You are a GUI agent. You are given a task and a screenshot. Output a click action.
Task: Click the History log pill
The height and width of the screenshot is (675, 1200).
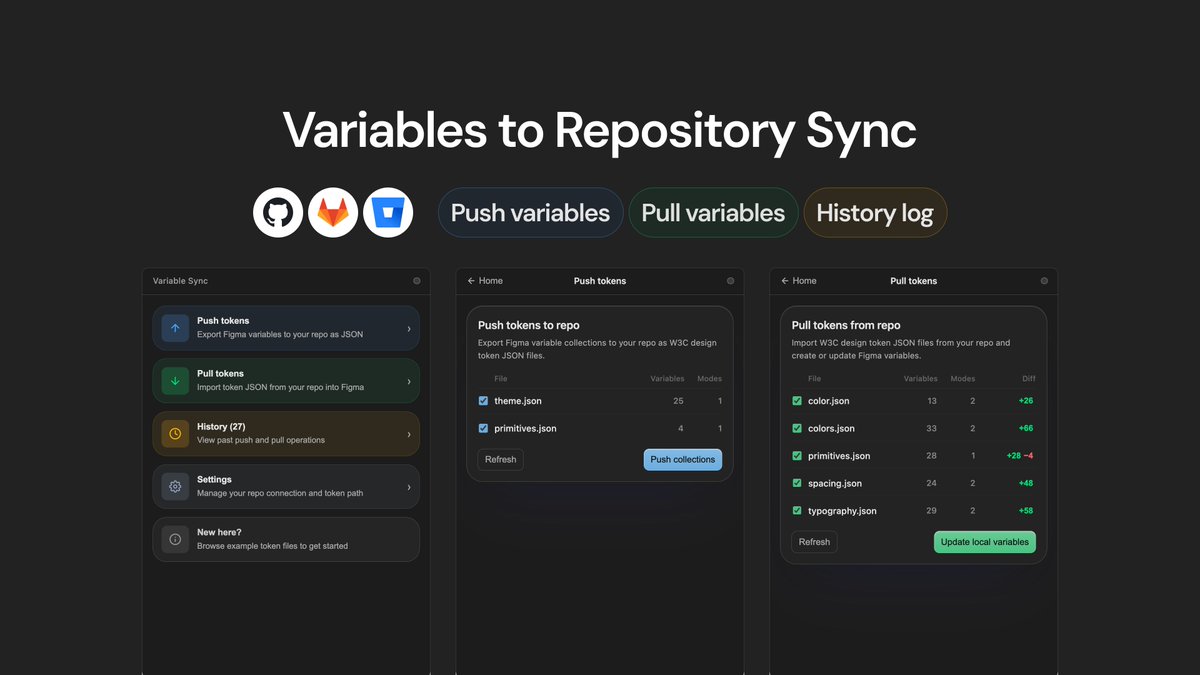[x=875, y=213]
